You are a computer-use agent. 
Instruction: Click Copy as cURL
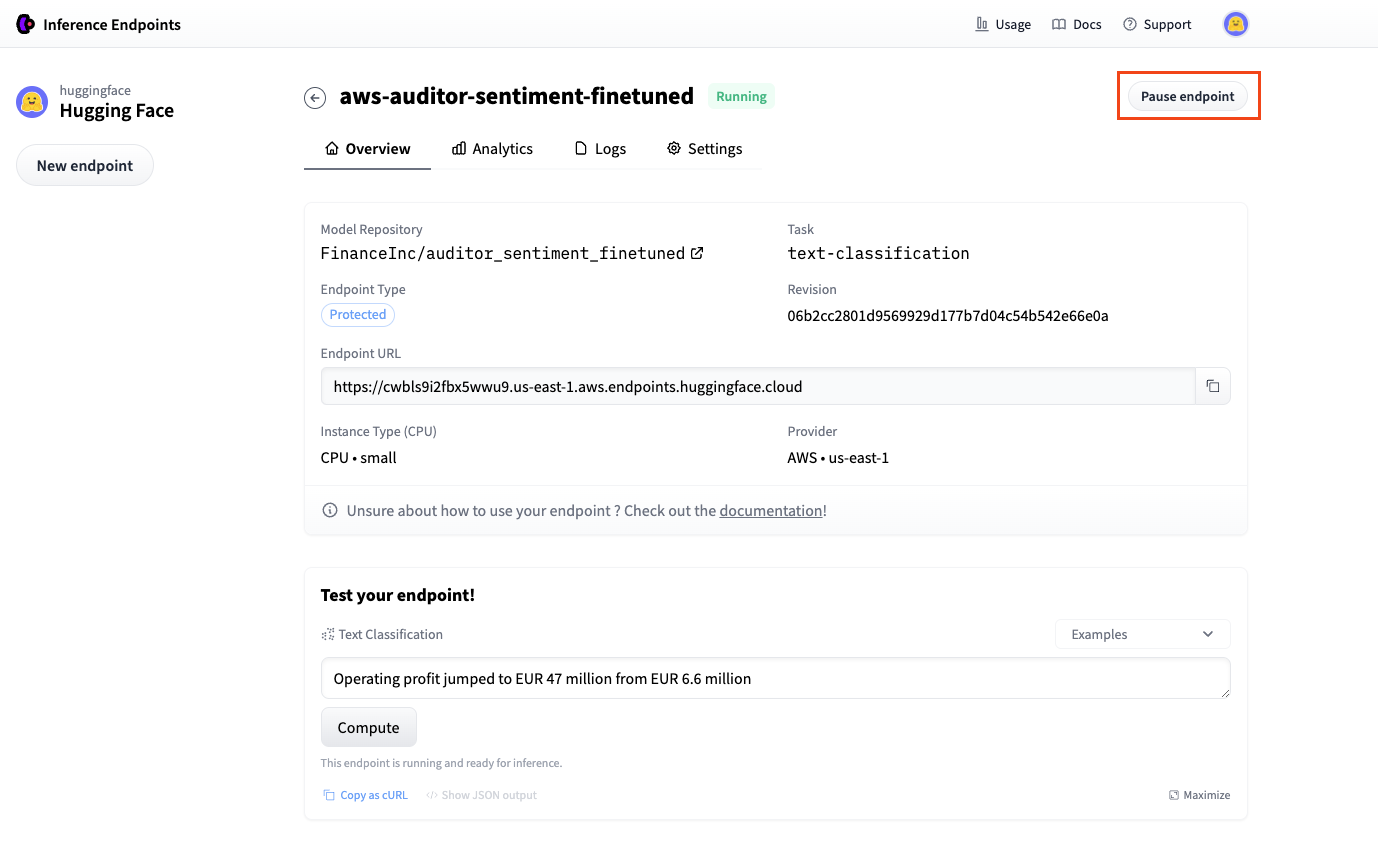(x=365, y=796)
